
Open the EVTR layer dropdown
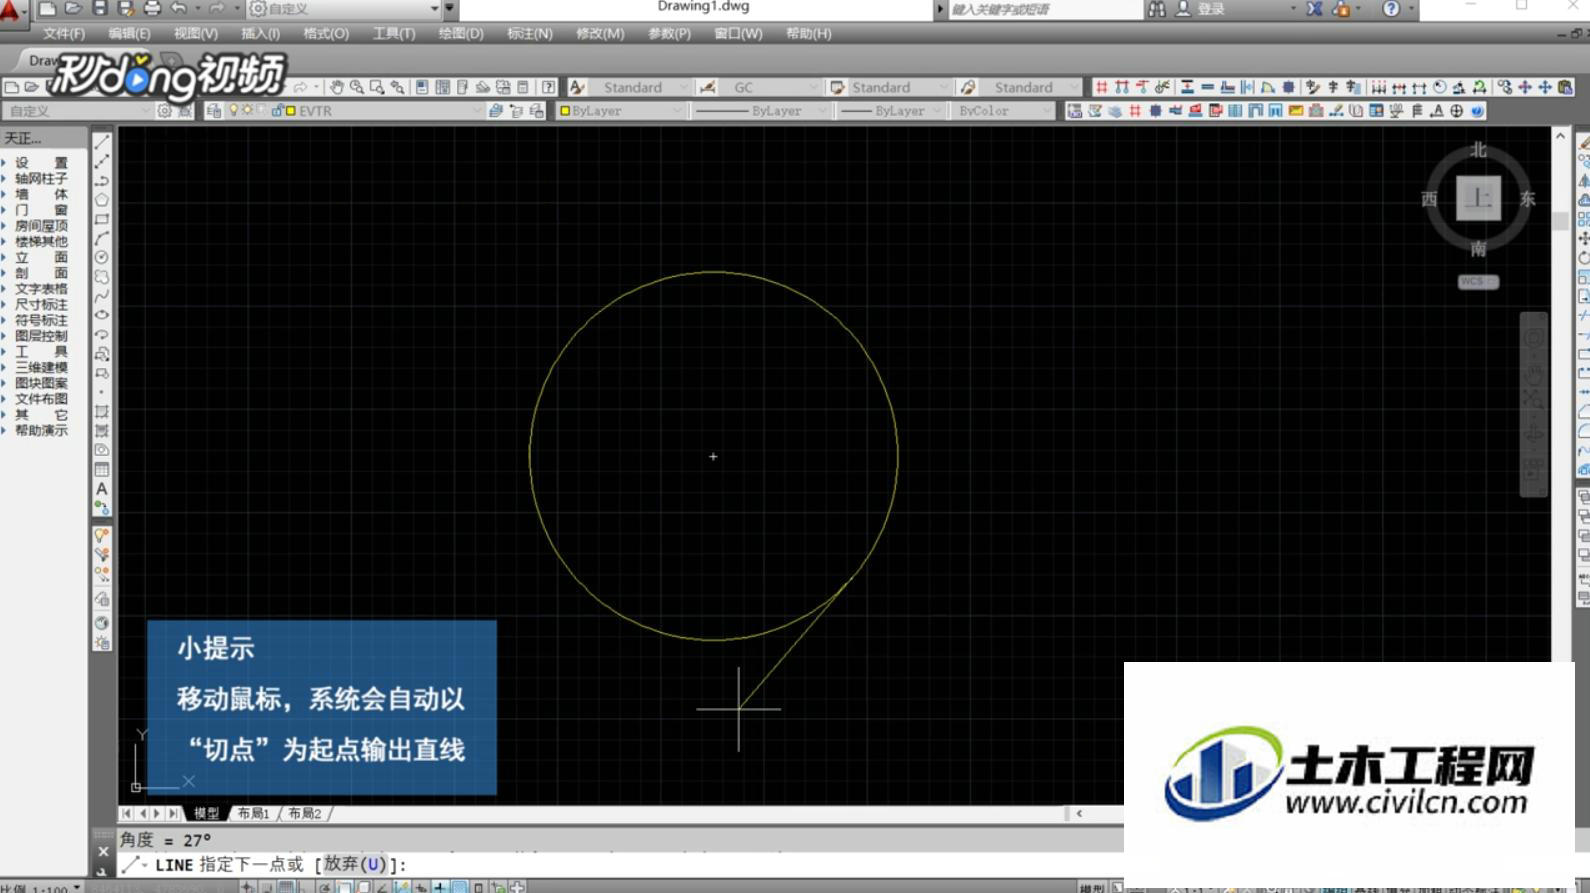[345, 111]
